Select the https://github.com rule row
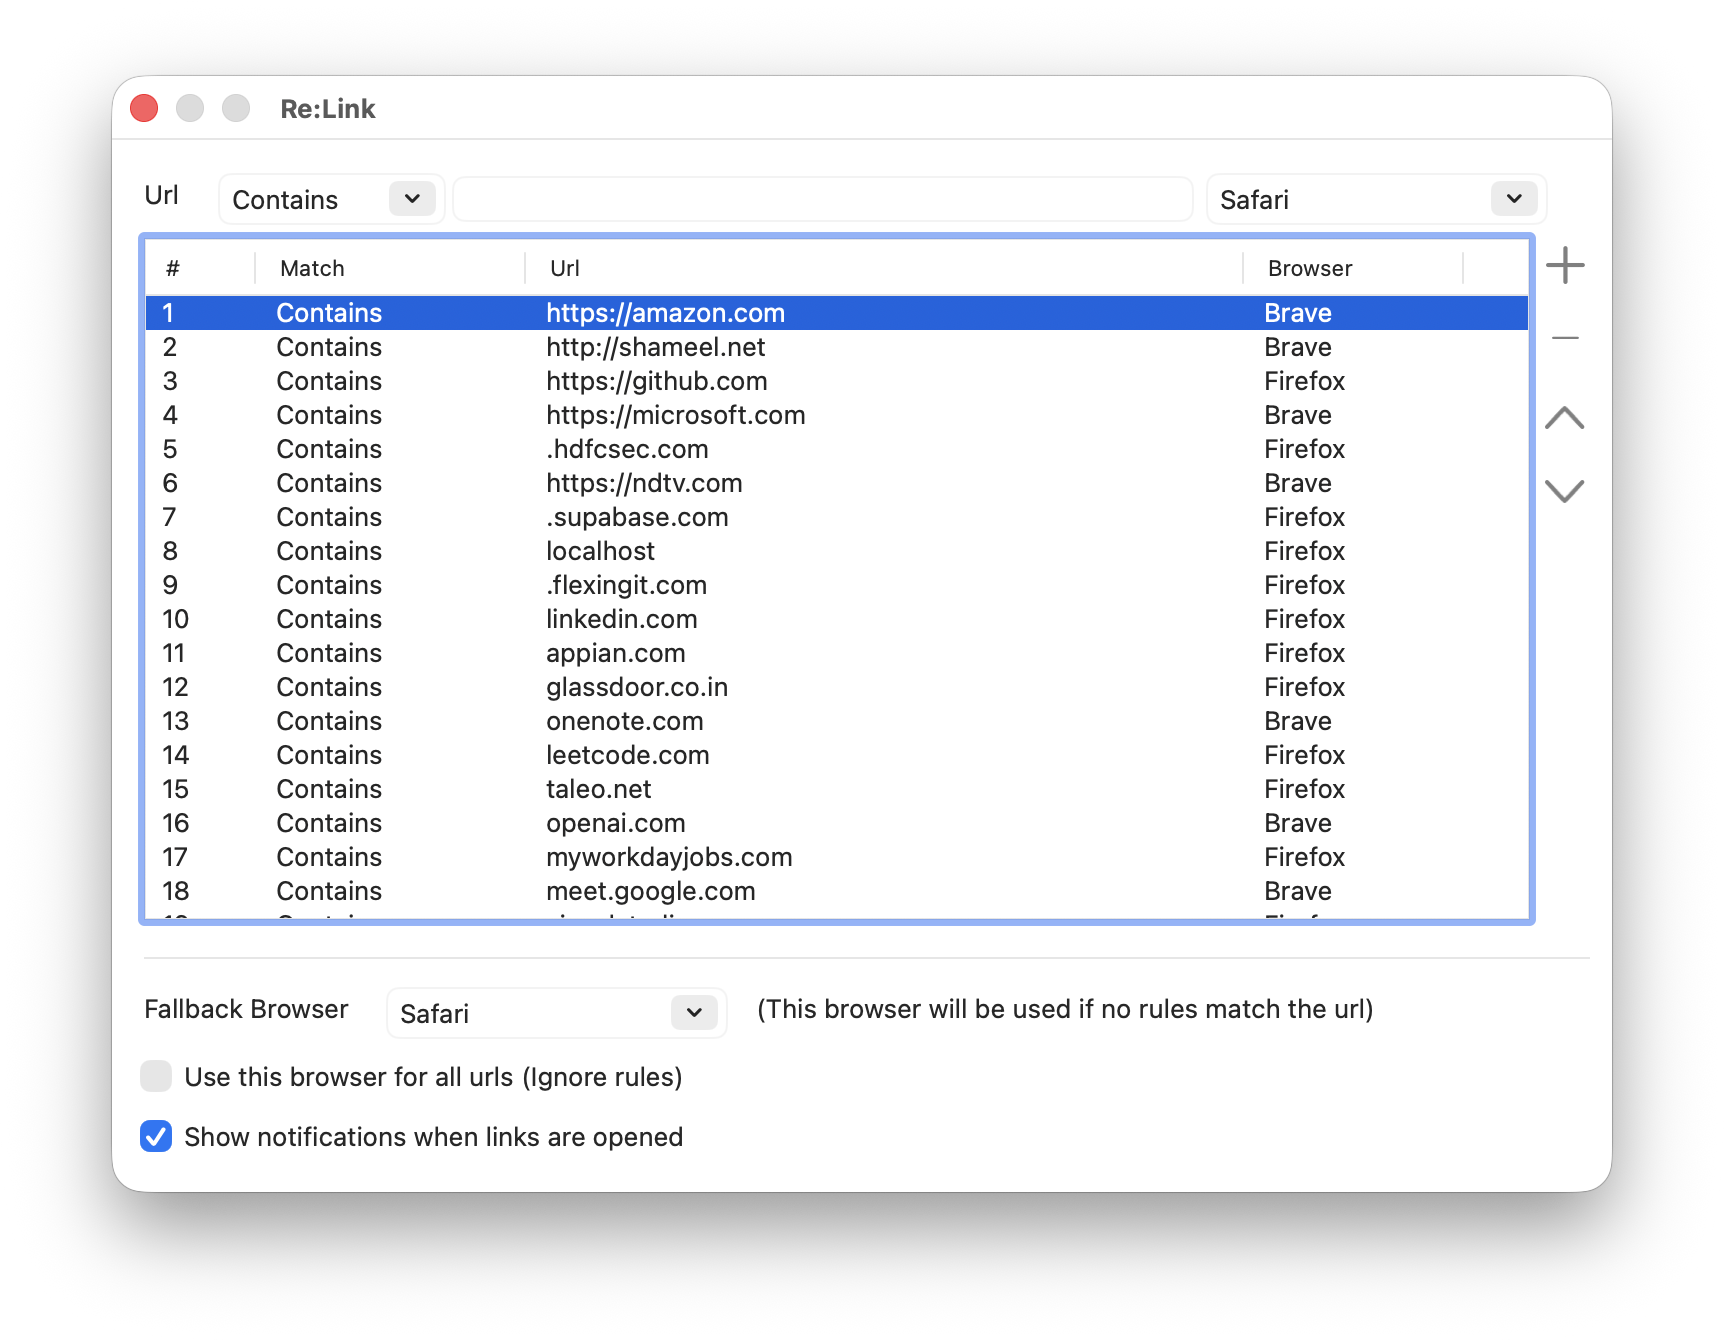The height and width of the screenshot is (1340, 1724). pos(656,381)
